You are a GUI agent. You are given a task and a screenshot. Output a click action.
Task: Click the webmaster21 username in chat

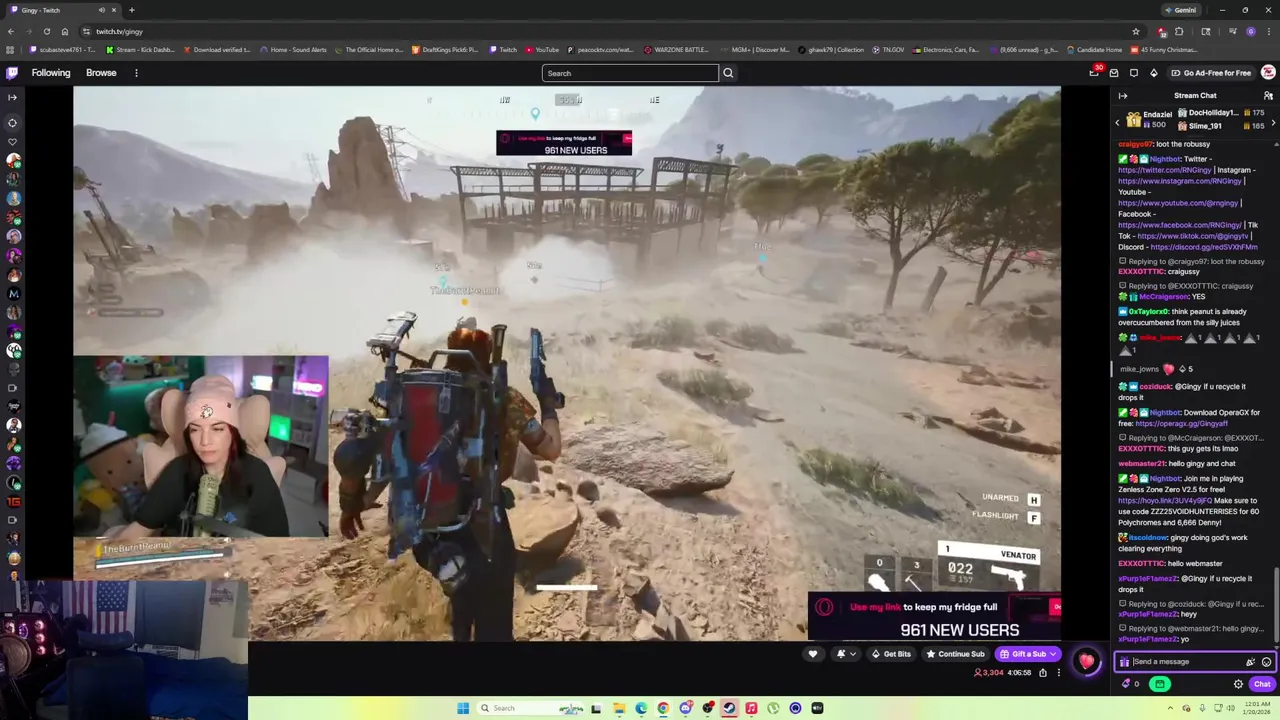point(1143,464)
